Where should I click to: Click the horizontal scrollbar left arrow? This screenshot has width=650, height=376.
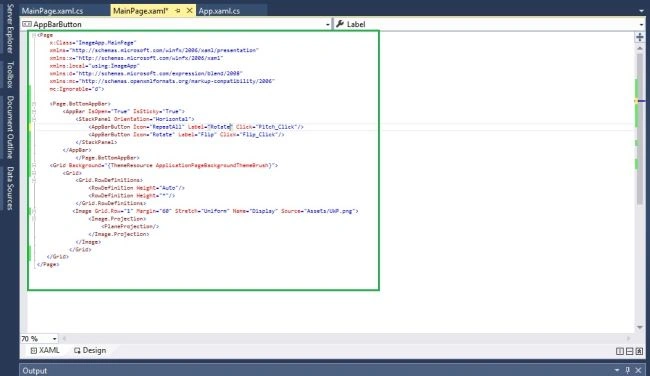pos(64,339)
